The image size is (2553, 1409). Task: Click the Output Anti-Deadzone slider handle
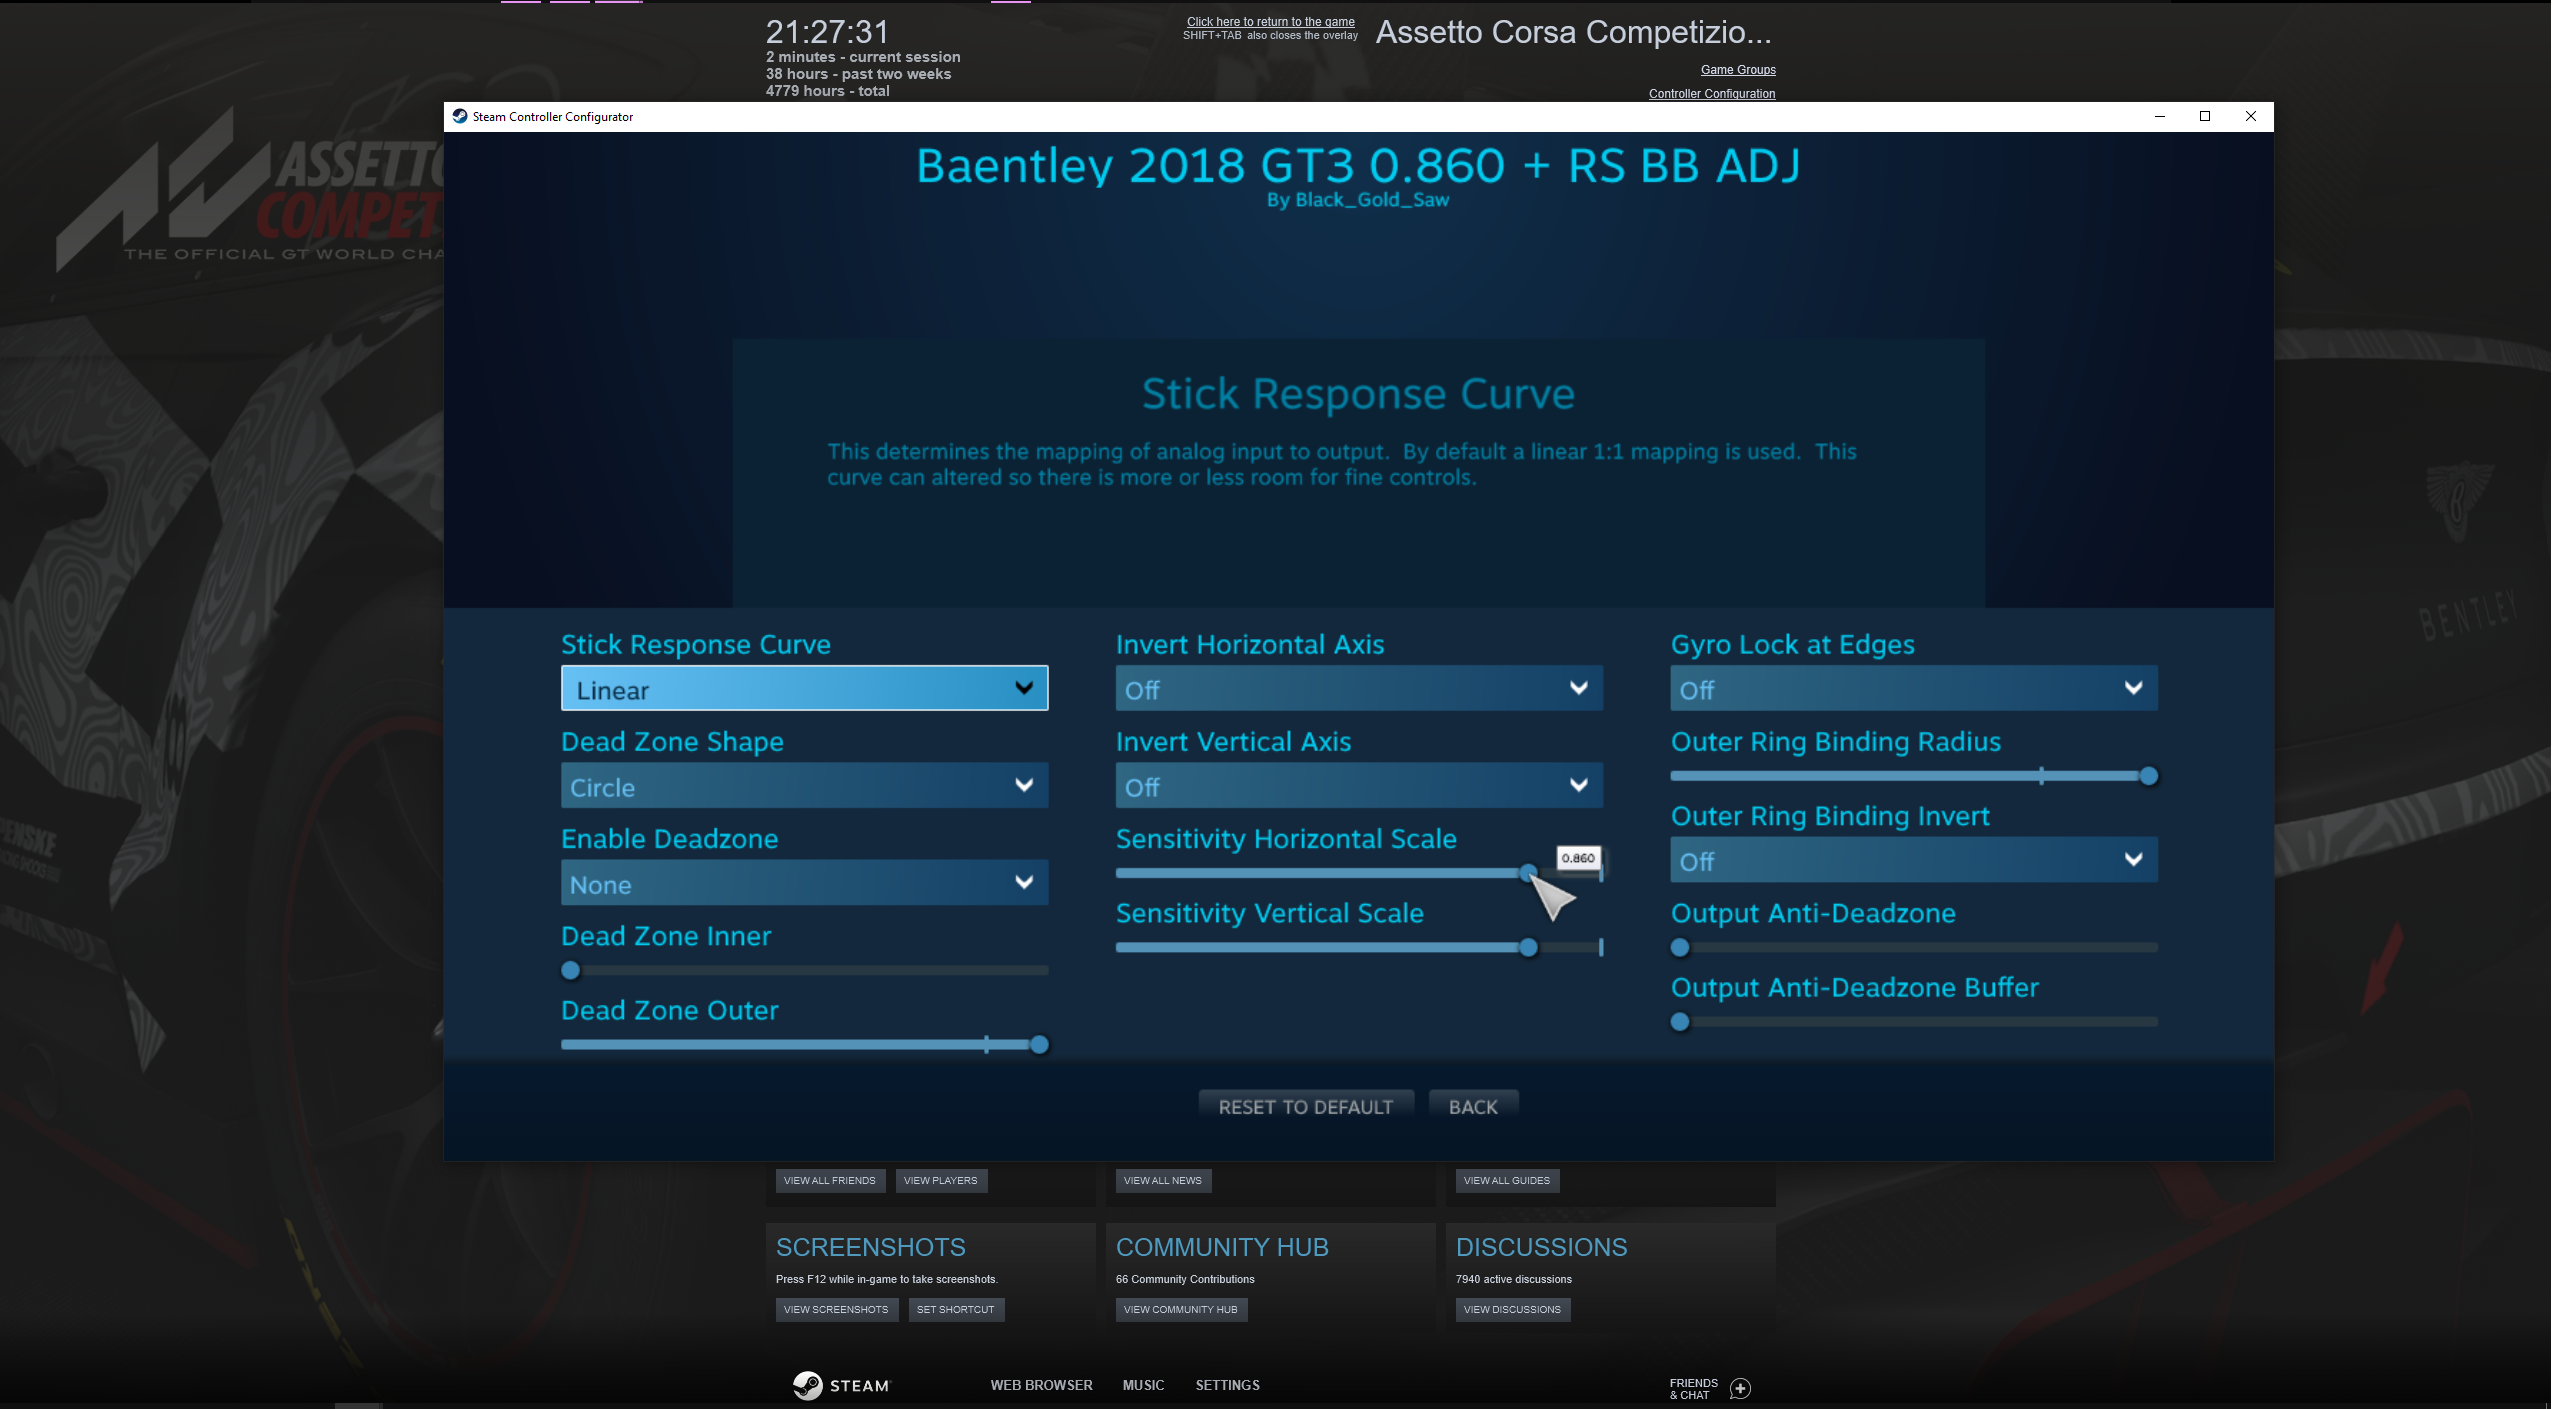(x=1680, y=948)
